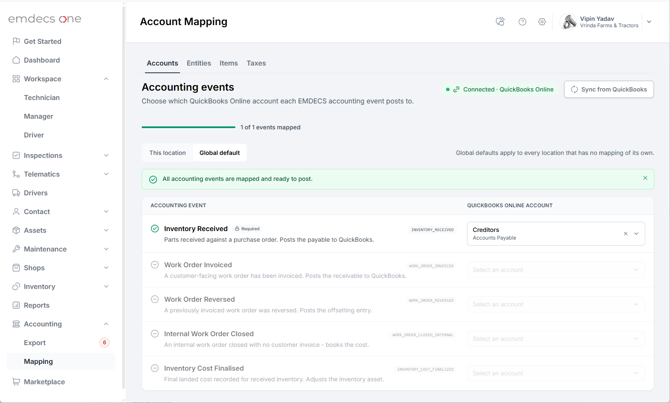This screenshot has height=403, width=670.
Task: Open account dropdown for Inventory Cost Finalised
Action: pyautogui.click(x=556, y=373)
